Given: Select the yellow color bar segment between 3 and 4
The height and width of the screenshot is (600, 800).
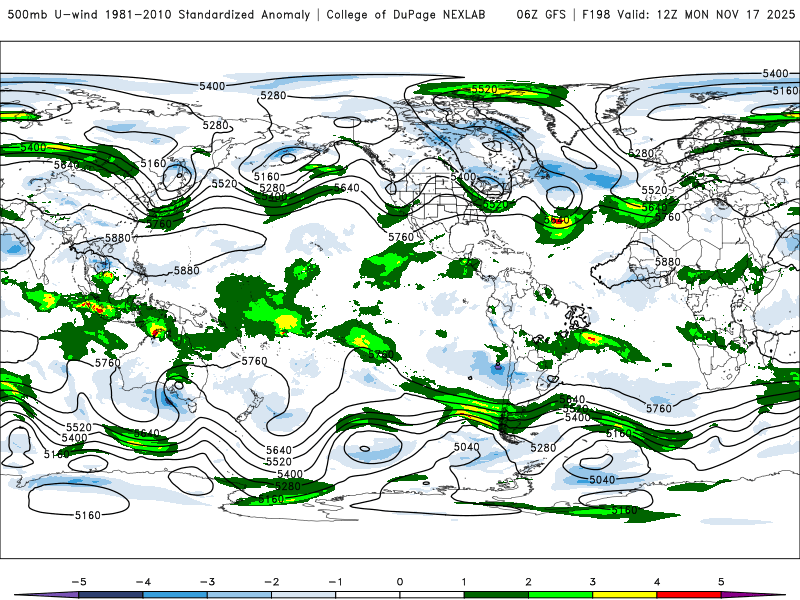Looking at the screenshot, I should [624, 595].
